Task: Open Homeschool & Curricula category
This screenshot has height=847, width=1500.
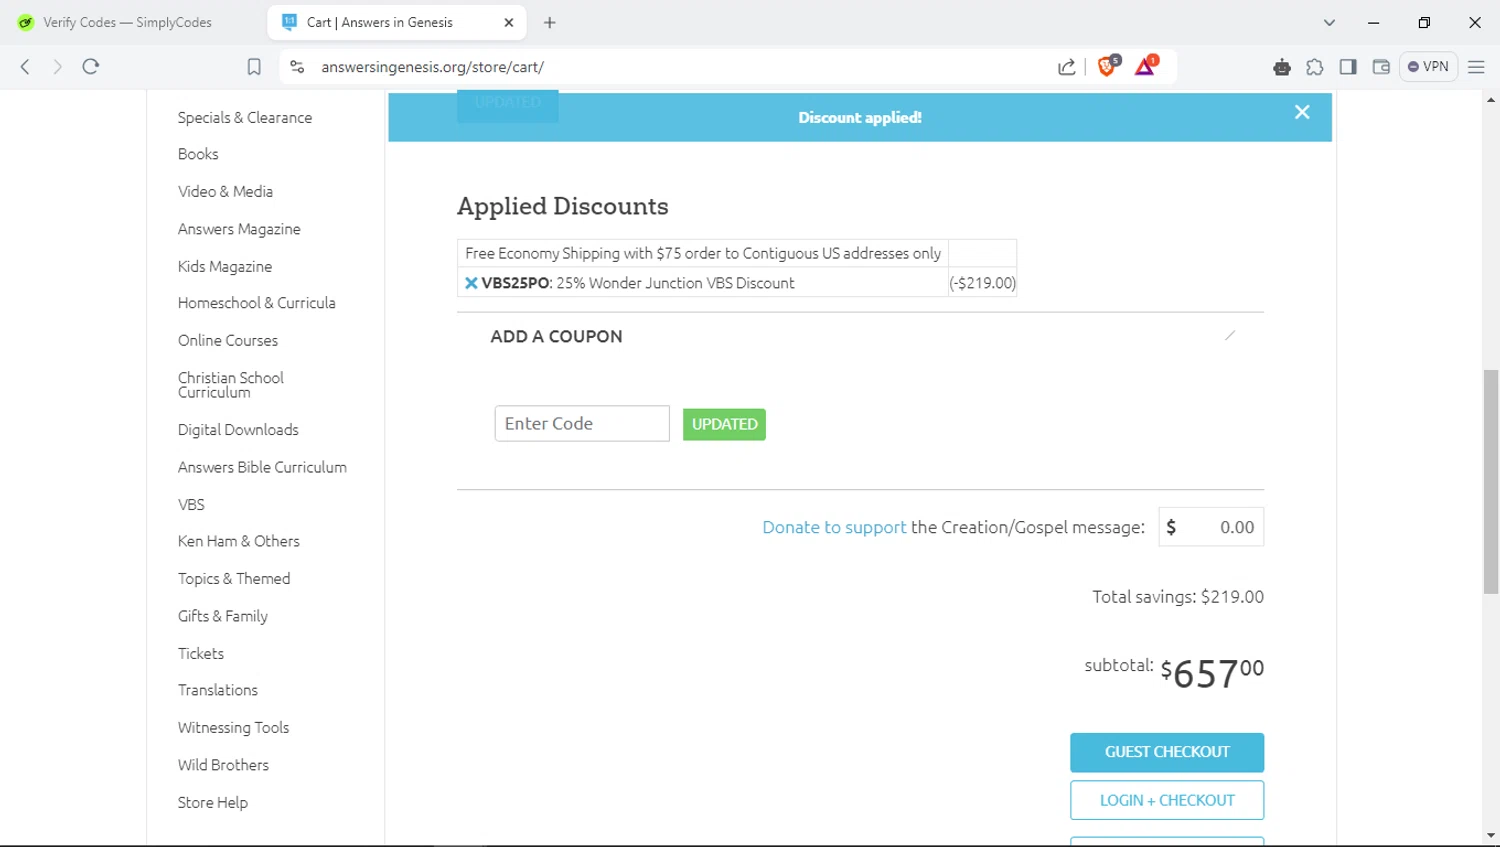Action: pyautogui.click(x=257, y=303)
